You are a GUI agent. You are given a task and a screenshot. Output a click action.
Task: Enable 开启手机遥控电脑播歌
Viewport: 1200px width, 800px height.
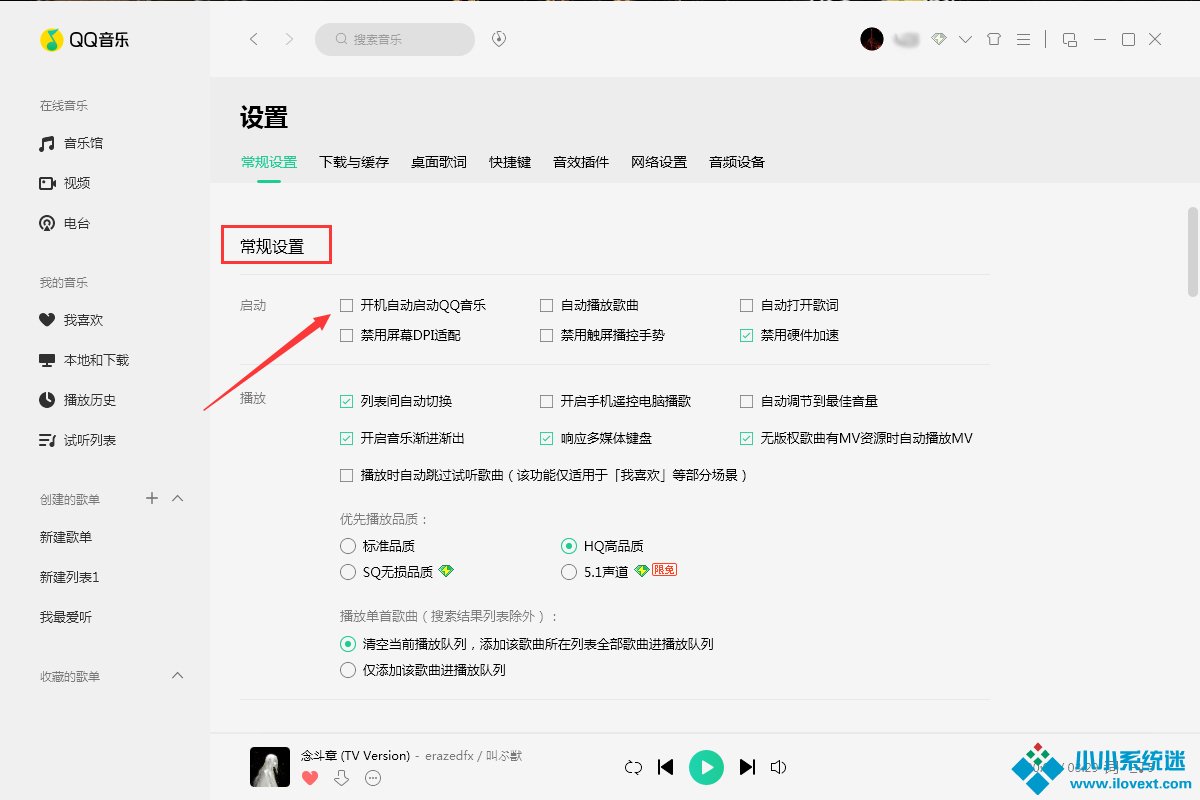click(x=547, y=401)
